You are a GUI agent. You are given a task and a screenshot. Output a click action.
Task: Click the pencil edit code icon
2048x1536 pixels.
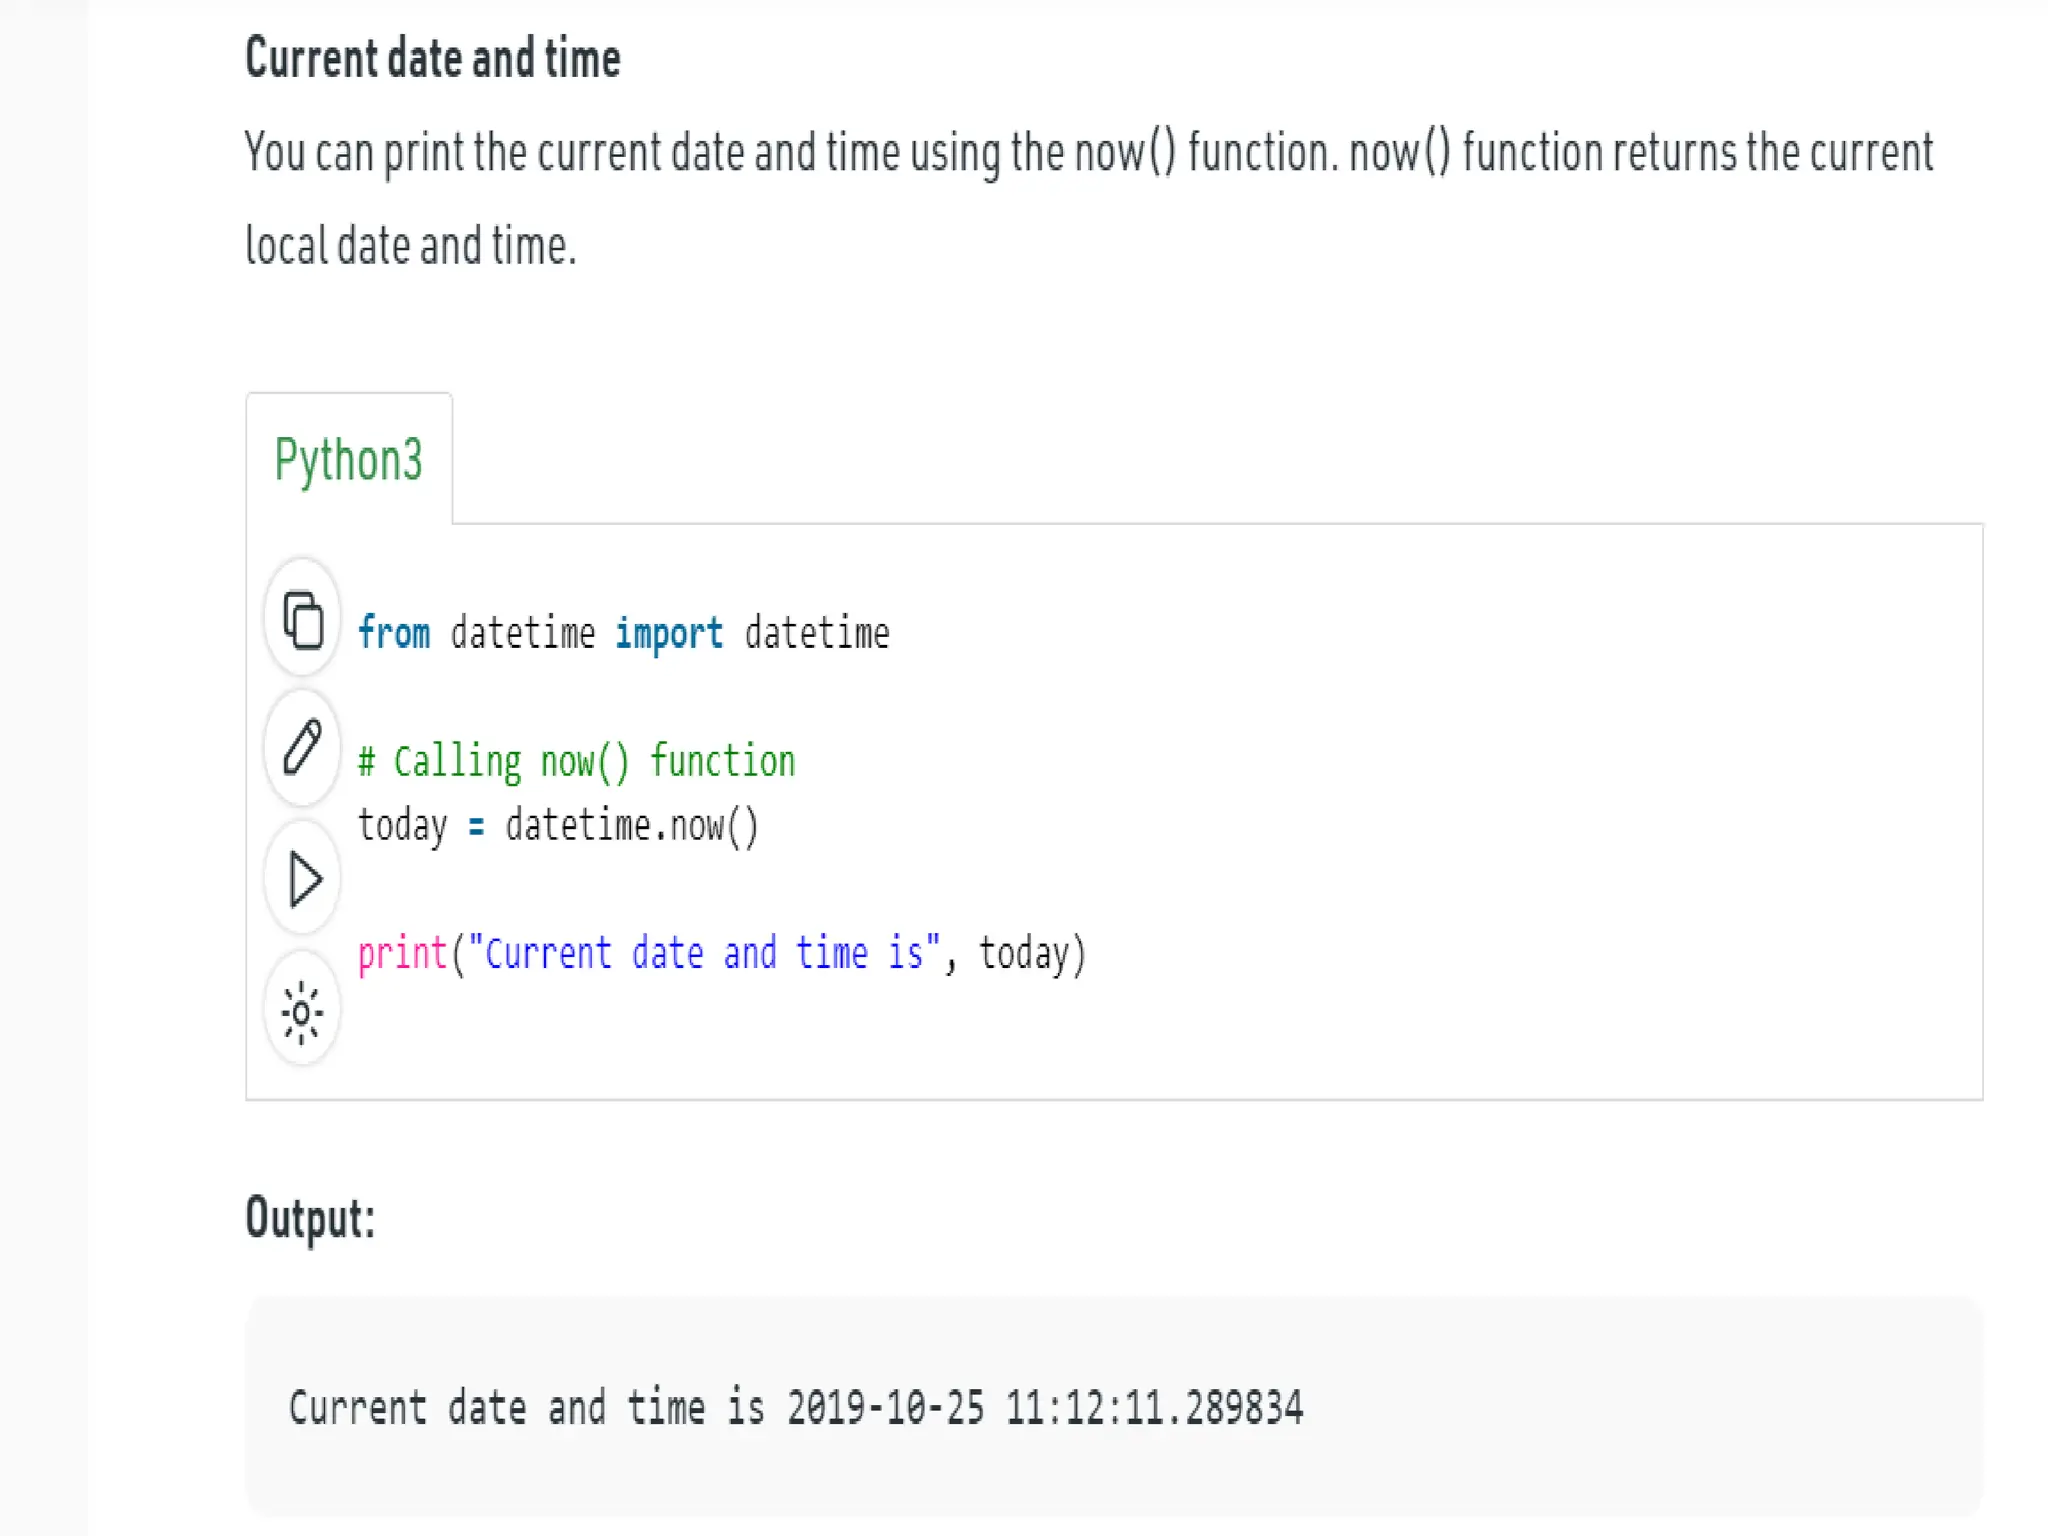[x=303, y=748]
